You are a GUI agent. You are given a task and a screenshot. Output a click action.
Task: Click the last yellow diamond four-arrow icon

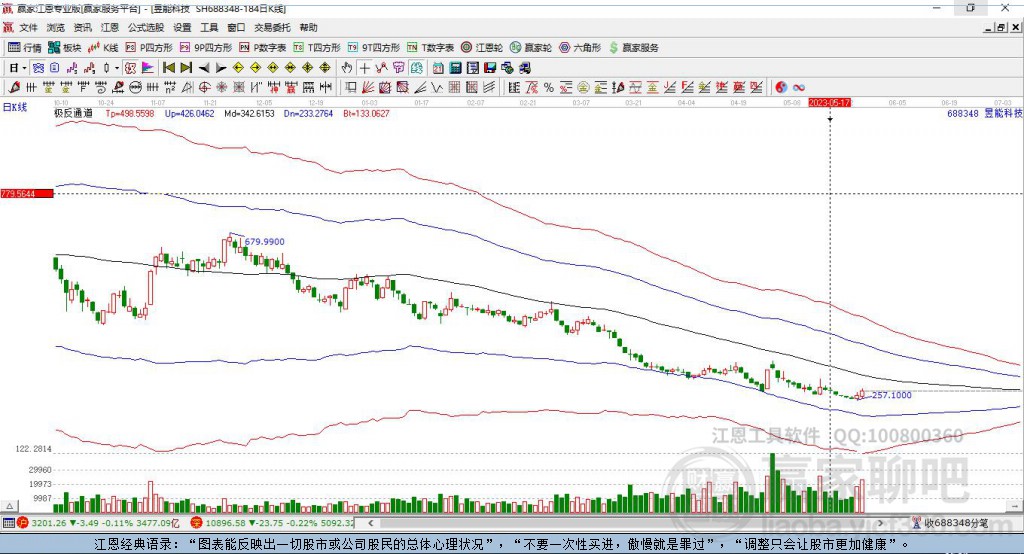pos(325,68)
